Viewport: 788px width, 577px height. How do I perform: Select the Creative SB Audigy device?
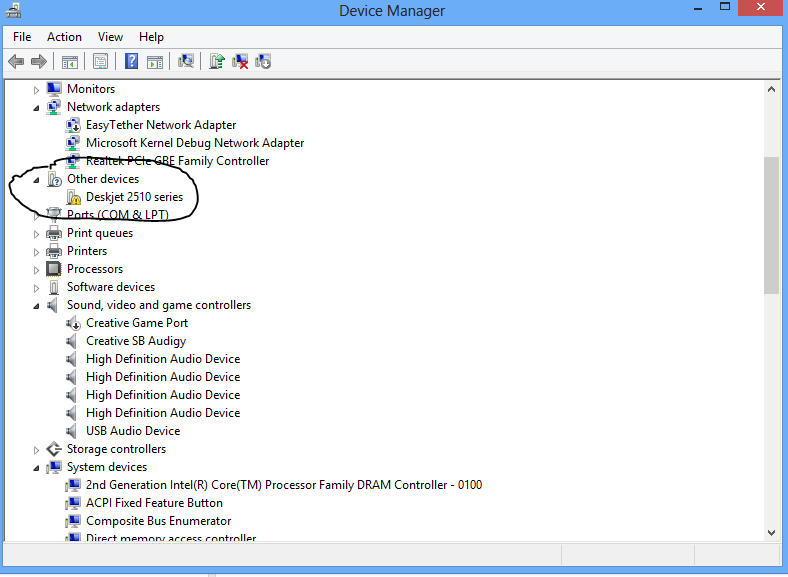point(136,341)
